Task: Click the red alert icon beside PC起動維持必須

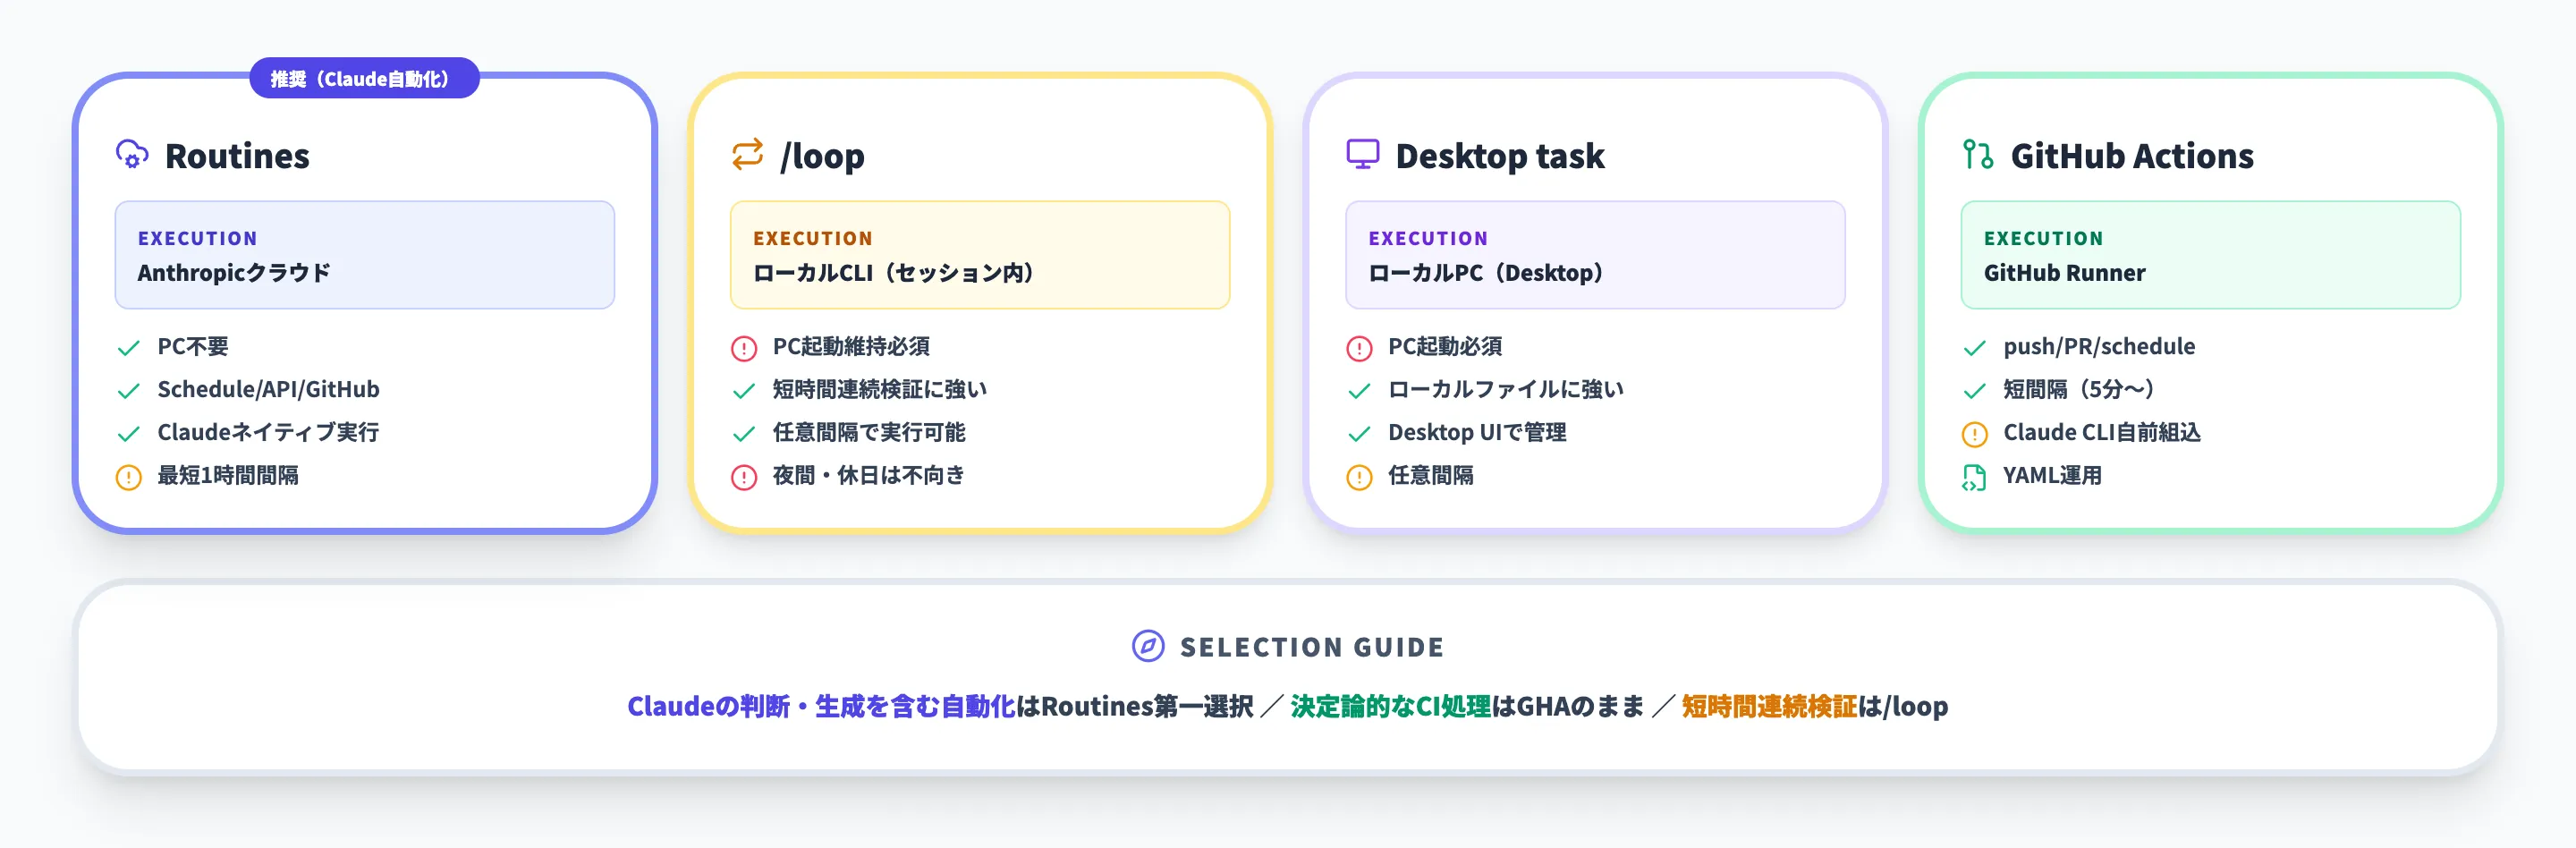Action: 744,348
